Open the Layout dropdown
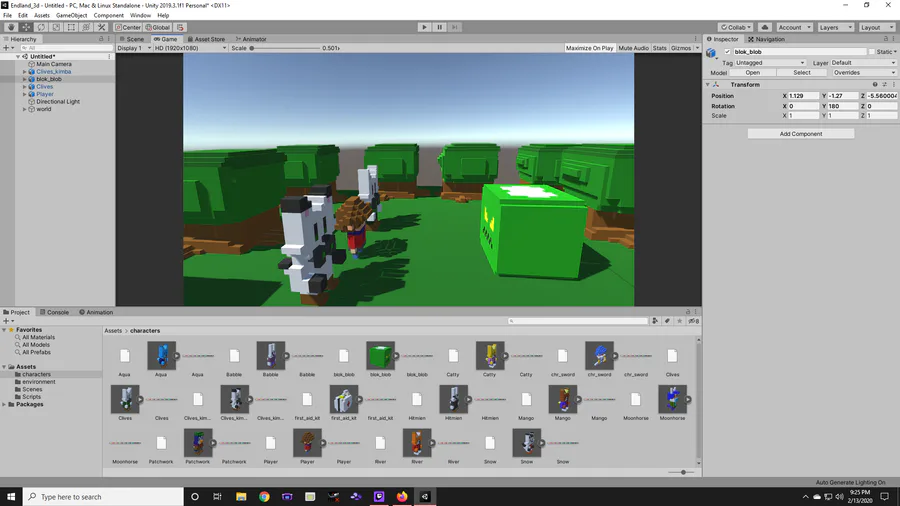Screen dimensions: 900x506 (877, 27)
